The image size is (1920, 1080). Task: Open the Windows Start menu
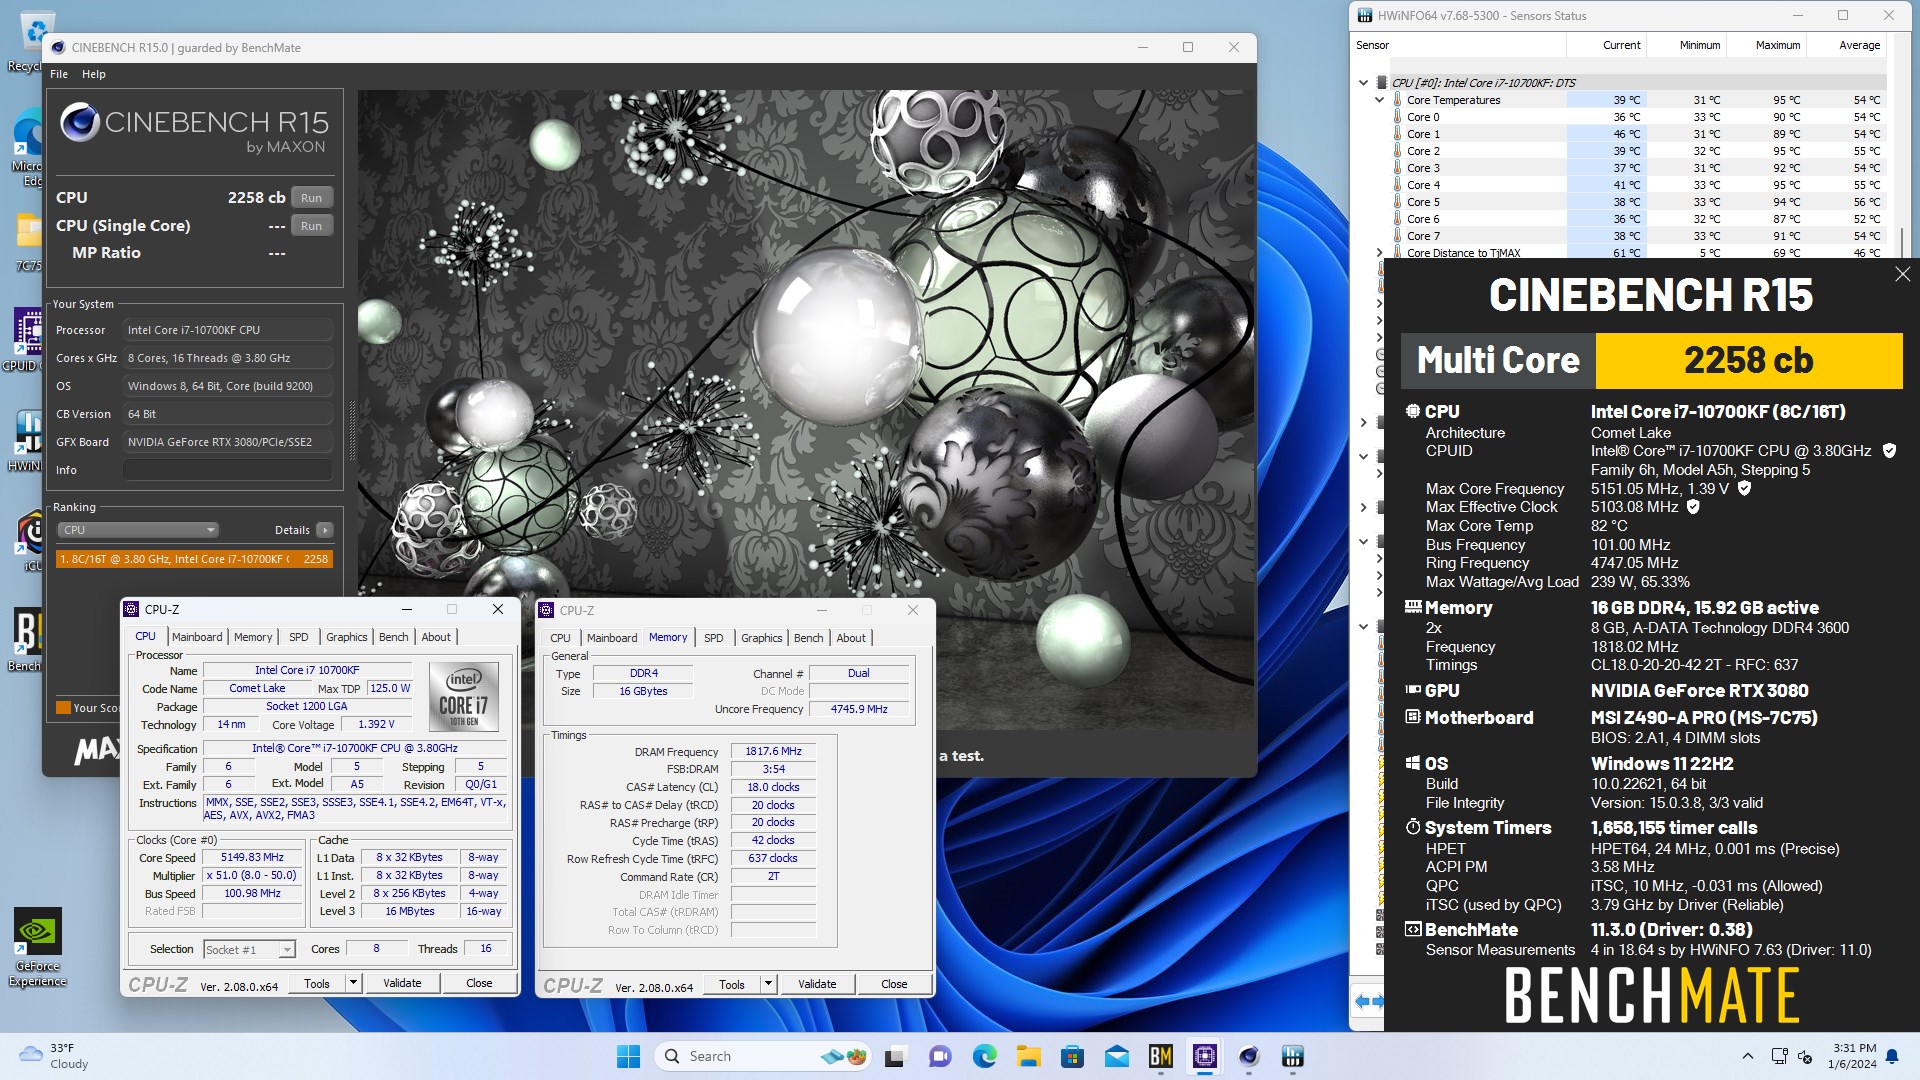coord(628,1056)
